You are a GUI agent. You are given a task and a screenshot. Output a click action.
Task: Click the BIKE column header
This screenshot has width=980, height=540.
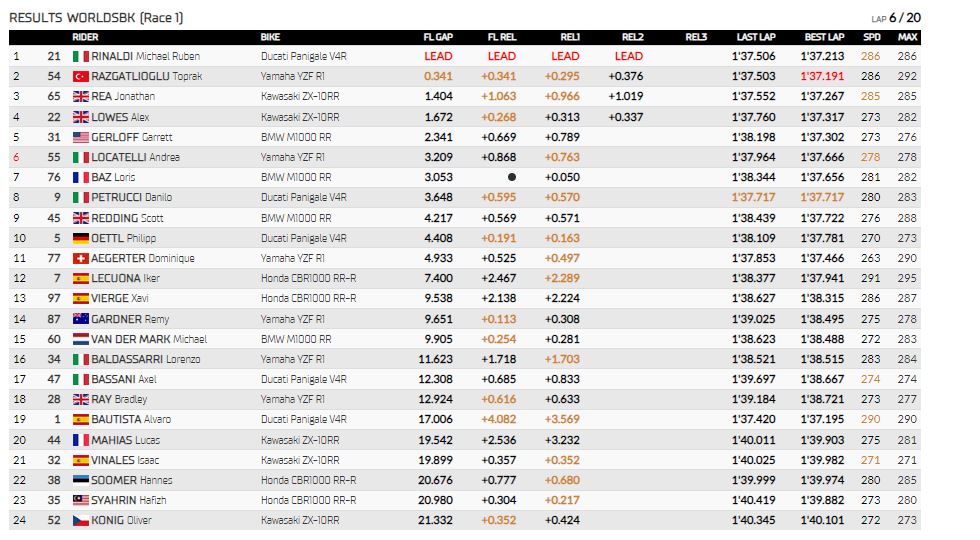click(270, 37)
